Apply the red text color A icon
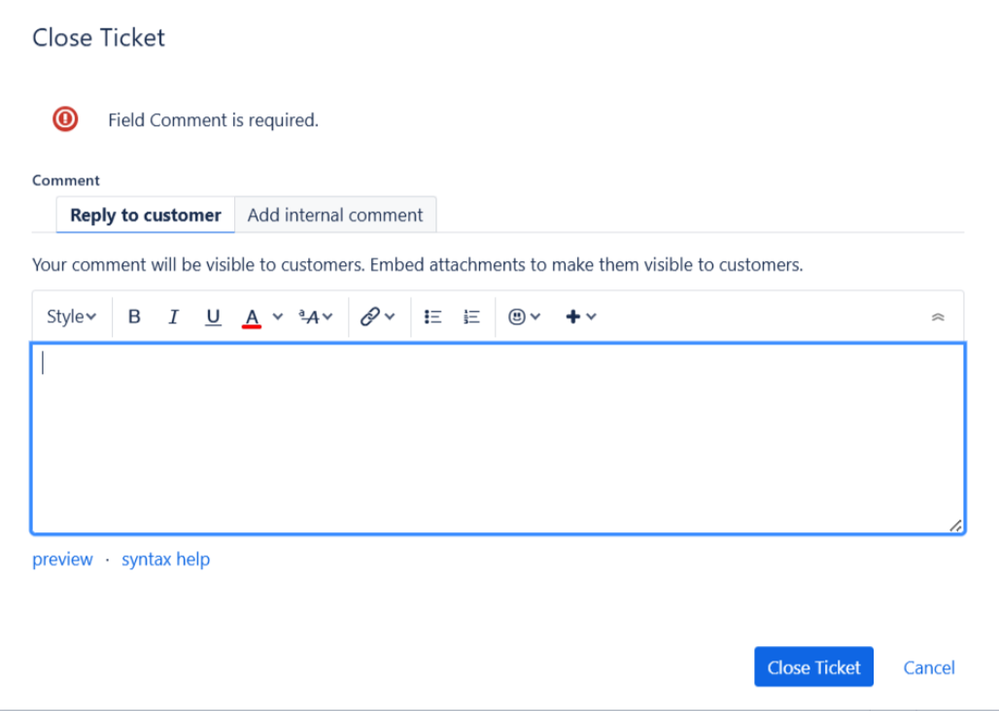Screen dimensions: 999x711 (x=252, y=317)
